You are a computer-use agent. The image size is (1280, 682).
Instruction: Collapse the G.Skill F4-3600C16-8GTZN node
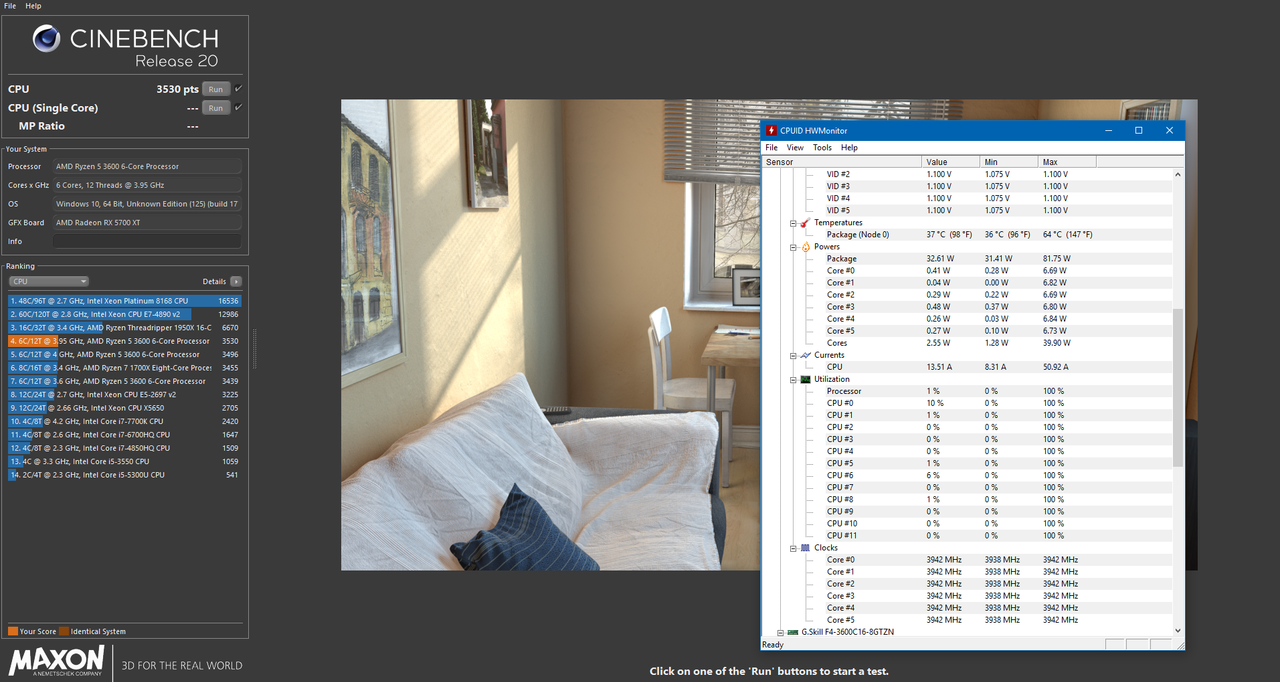pos(781,632)
